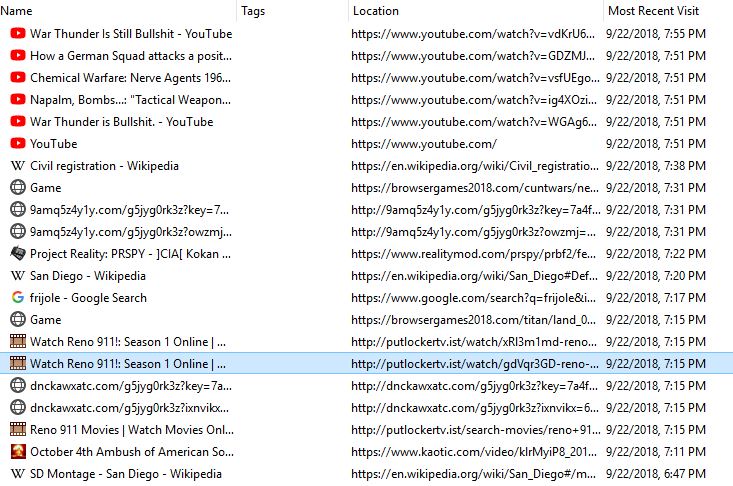The width and height of the screenshot is (733, 486).
Task: Select frijole - Google Search title
Action: [x=88, y=298]
